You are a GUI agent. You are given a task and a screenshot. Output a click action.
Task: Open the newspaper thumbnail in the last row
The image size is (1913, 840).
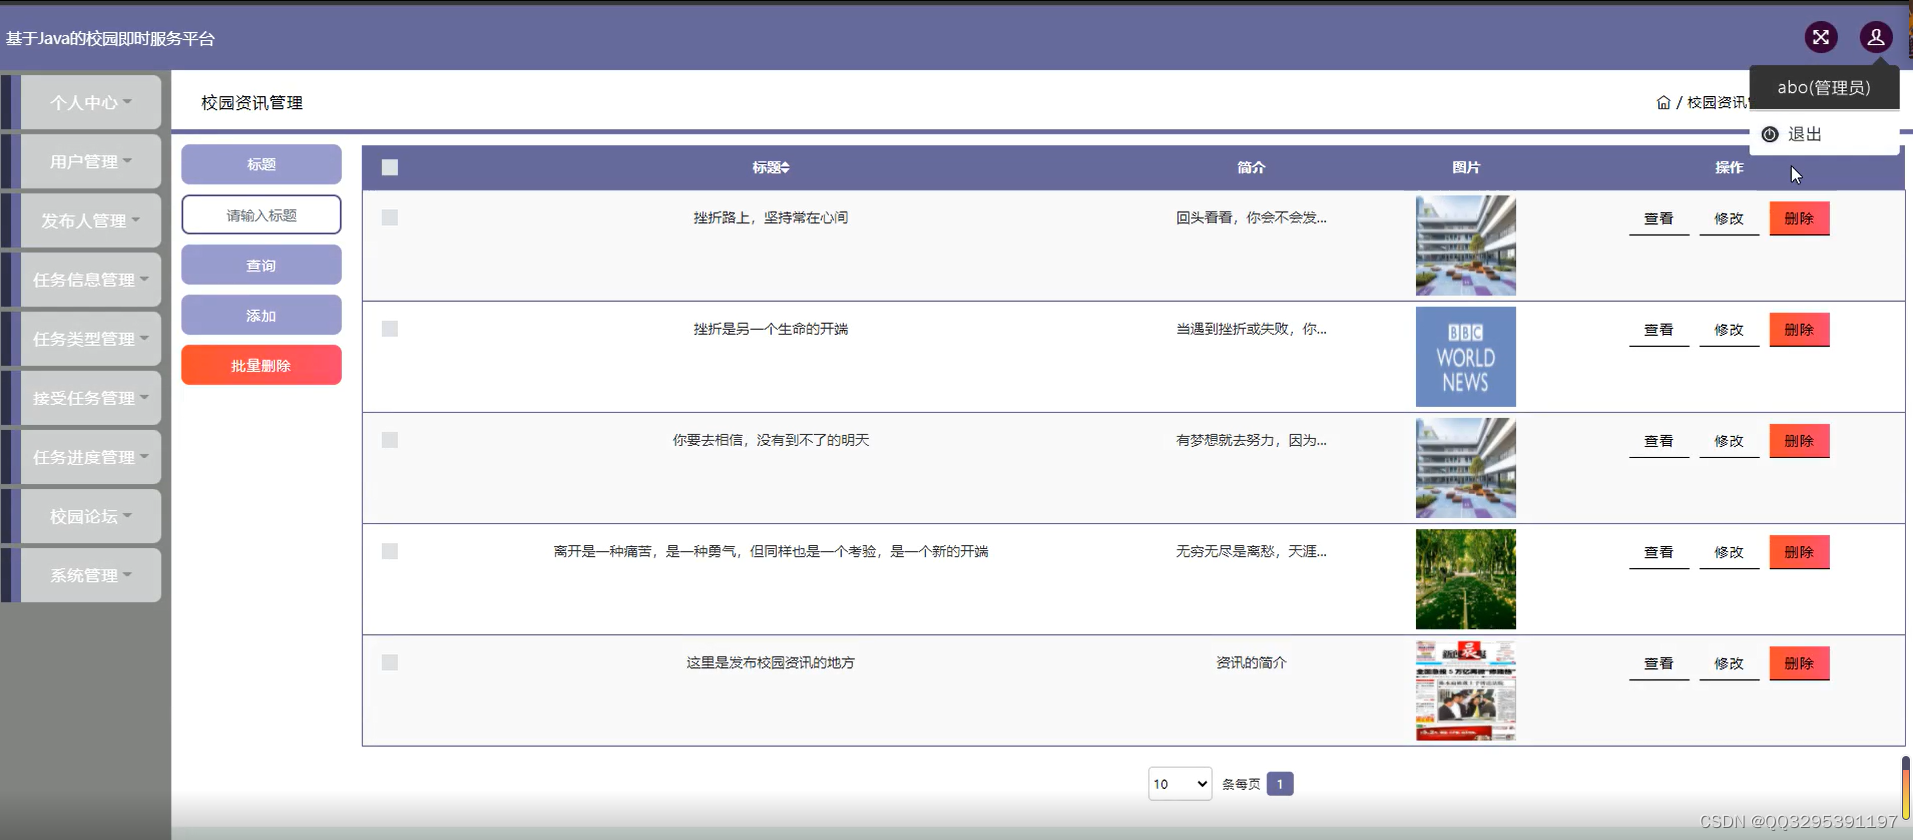pyautogui.click(x=1466, y=690)
